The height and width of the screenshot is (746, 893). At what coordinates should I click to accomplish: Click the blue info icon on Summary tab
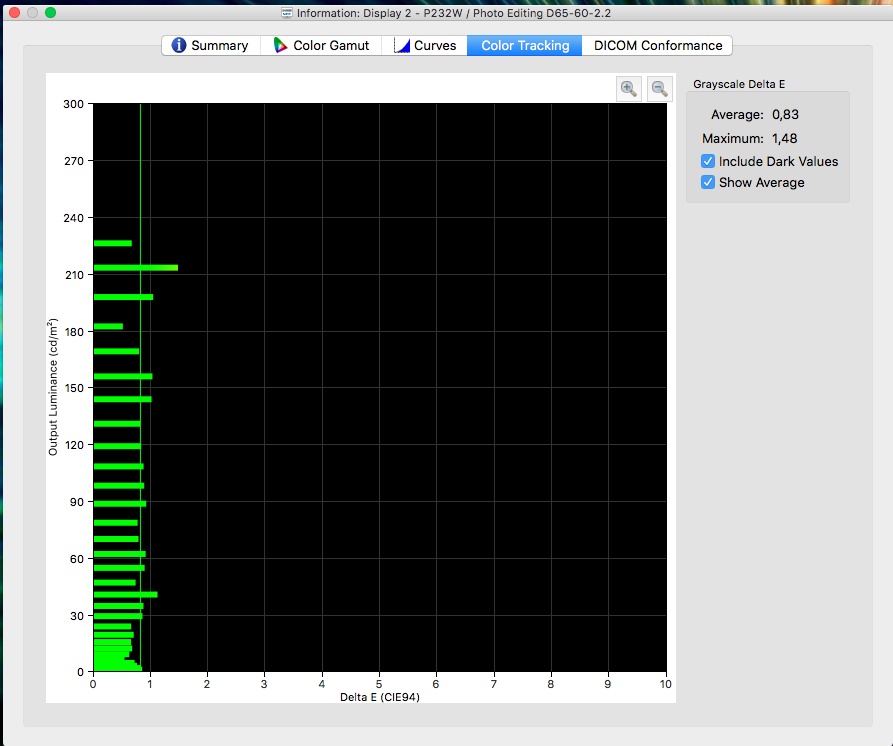[x=179, y=45]
